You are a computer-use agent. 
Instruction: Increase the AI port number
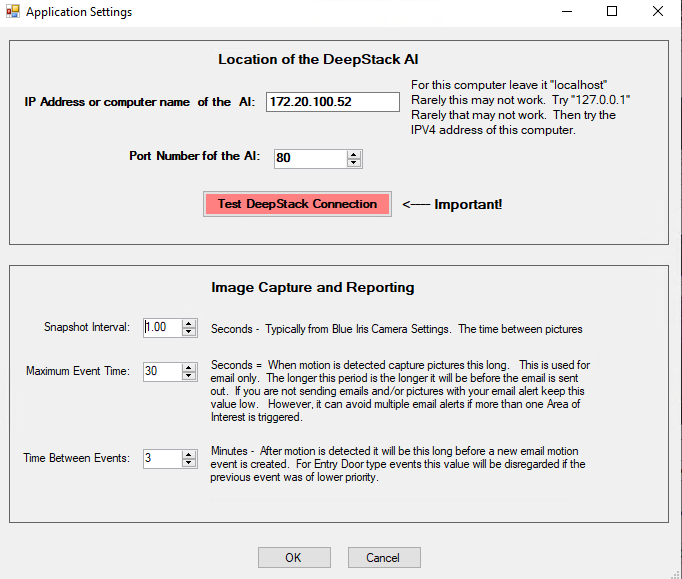tap(354, 154)
